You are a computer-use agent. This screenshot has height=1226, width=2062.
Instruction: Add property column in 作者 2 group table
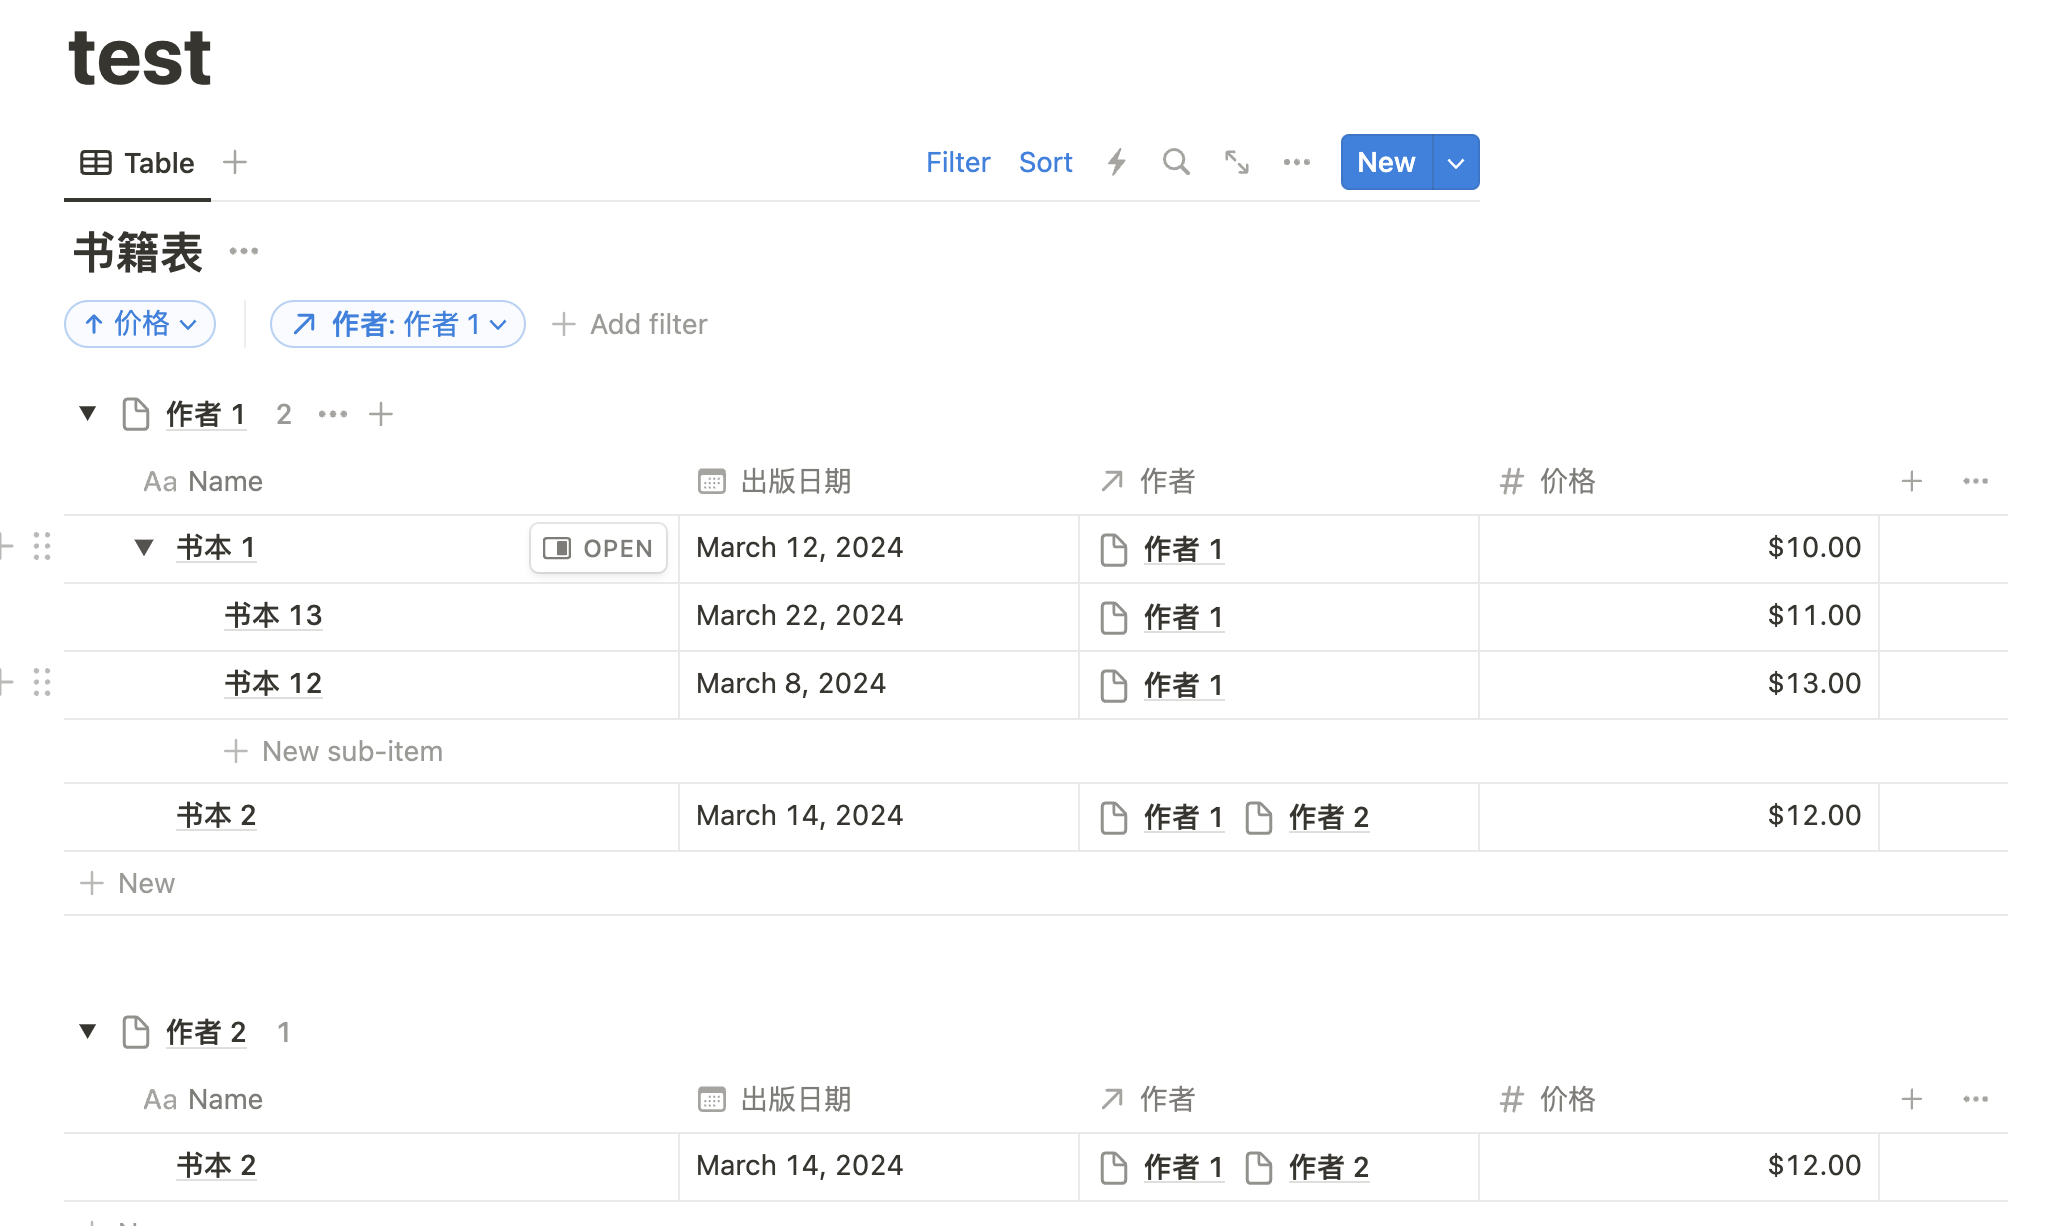click(x=1912, y=1099)
